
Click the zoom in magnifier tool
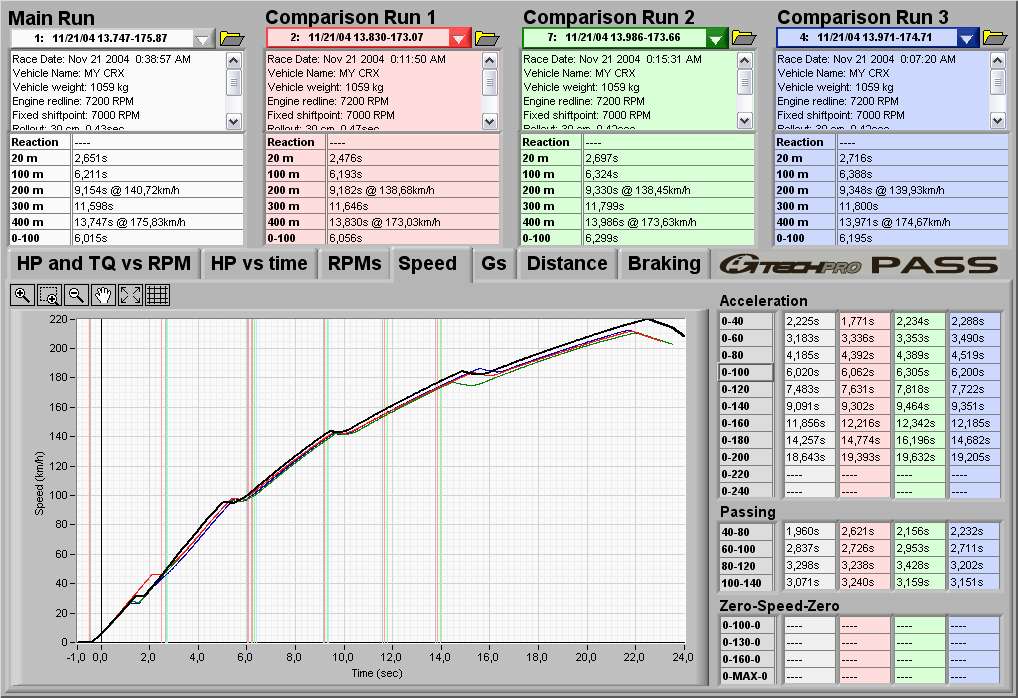22,295
